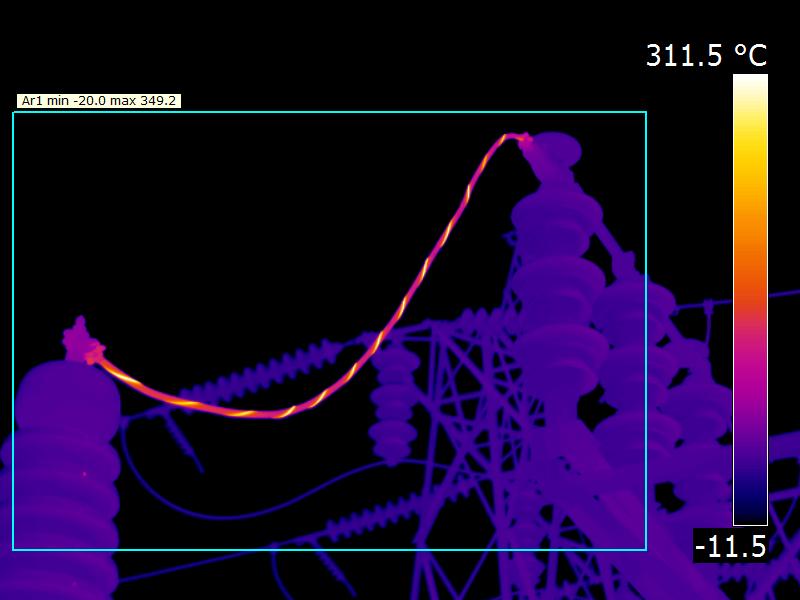Click the 311.5 °C scale maximum value

(706, 55)
